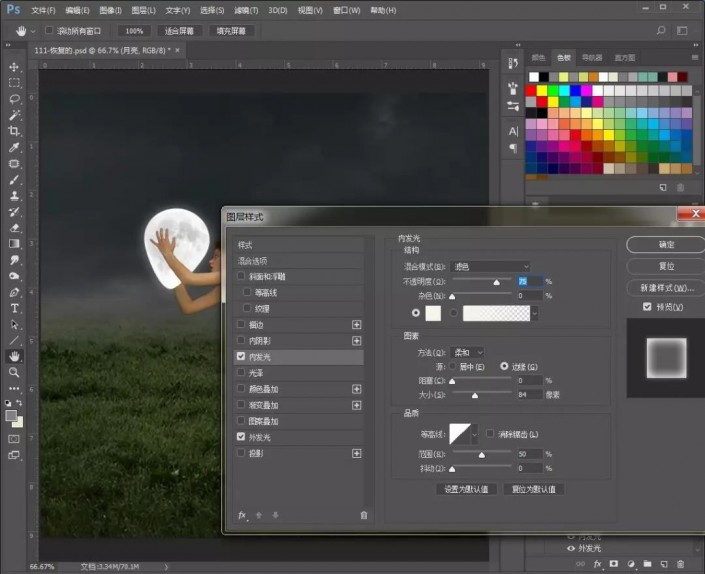The height and width of the screenshot is (574, 705).
Task: Switch to the Swatches tab
Action: tap(563, 58)
